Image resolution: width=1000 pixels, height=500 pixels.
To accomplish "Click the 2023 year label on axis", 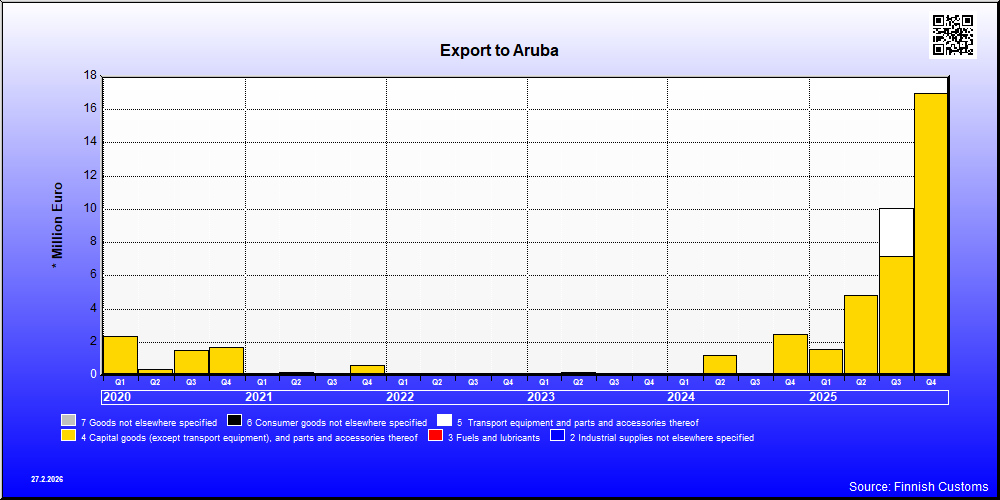I will 541,397.
